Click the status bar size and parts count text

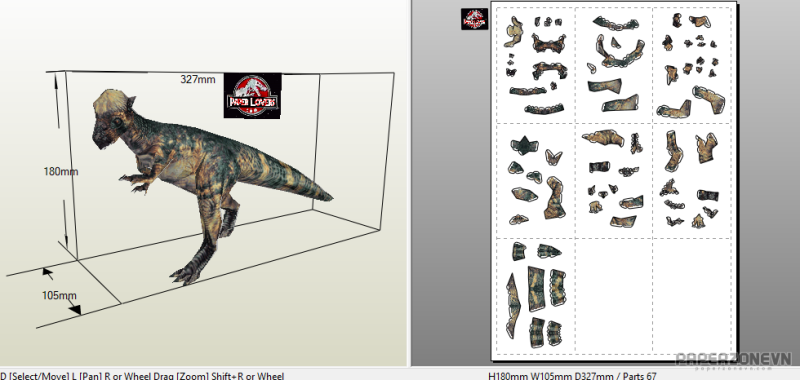tap(572, 376)
